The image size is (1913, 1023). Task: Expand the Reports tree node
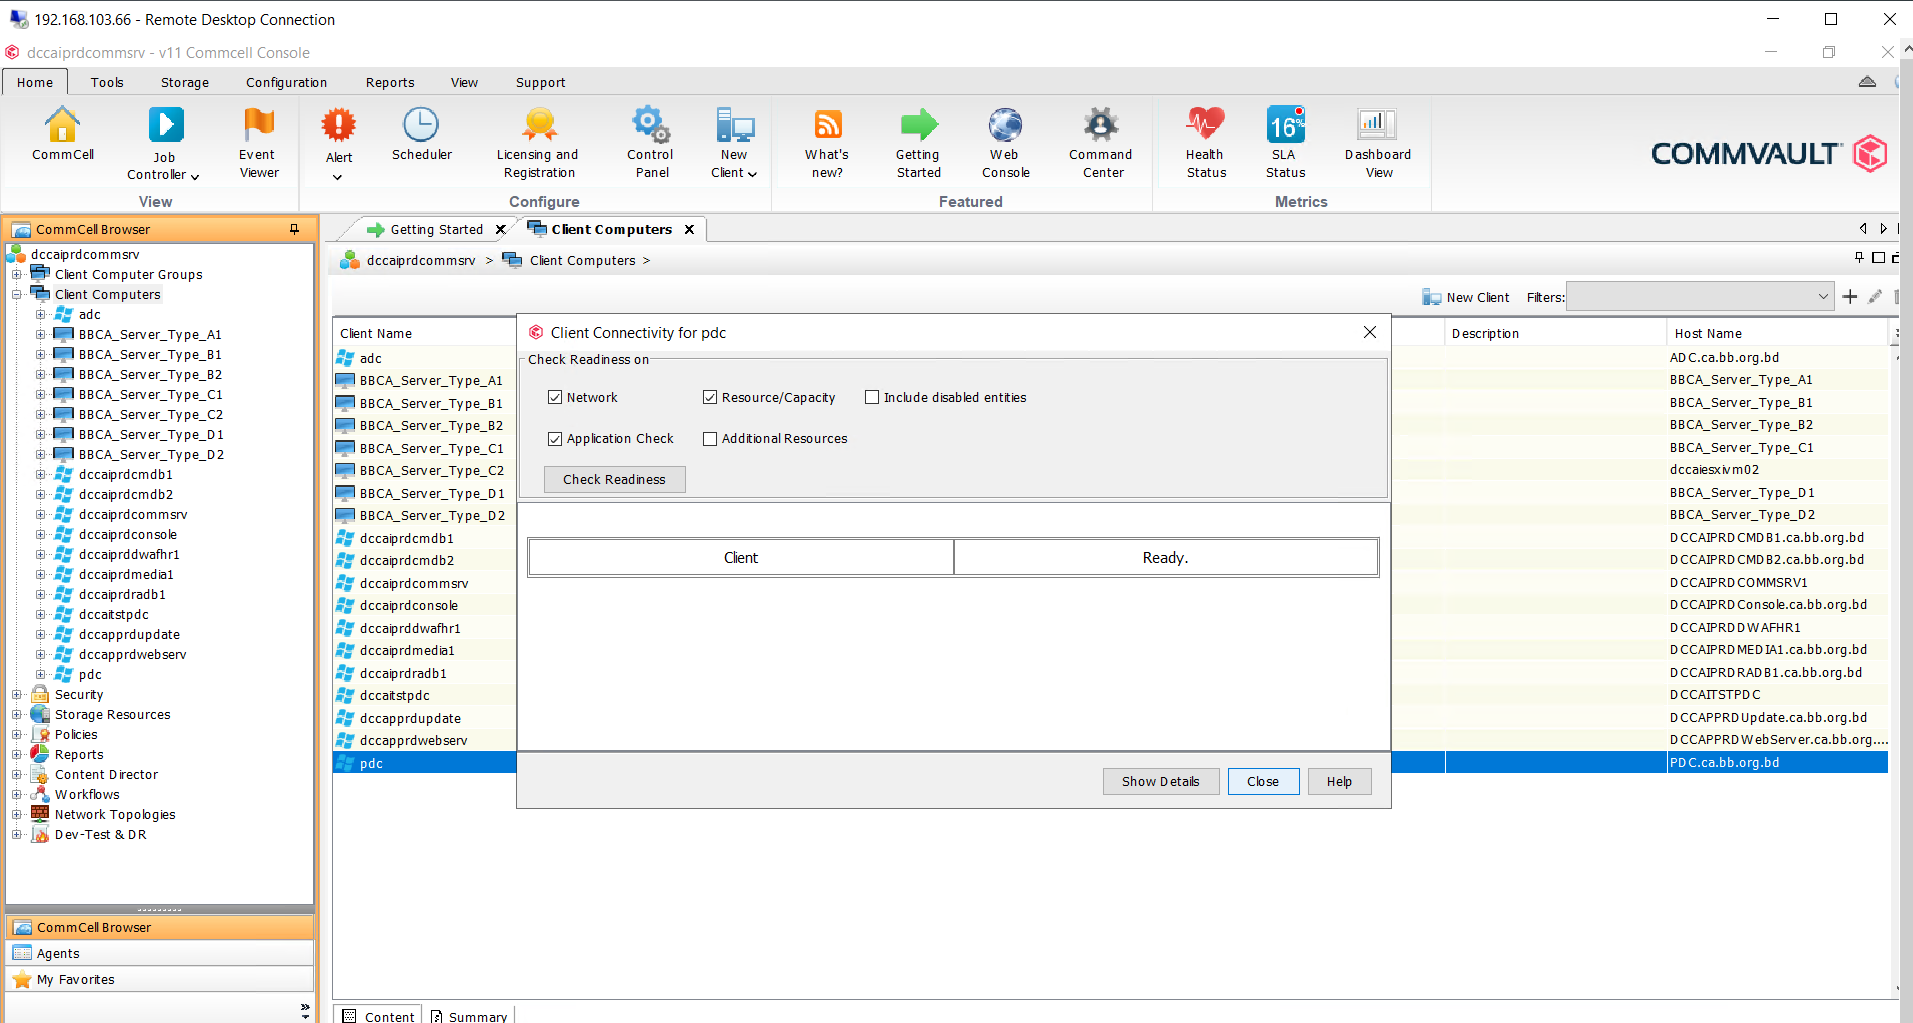click(x=17, y=754)
